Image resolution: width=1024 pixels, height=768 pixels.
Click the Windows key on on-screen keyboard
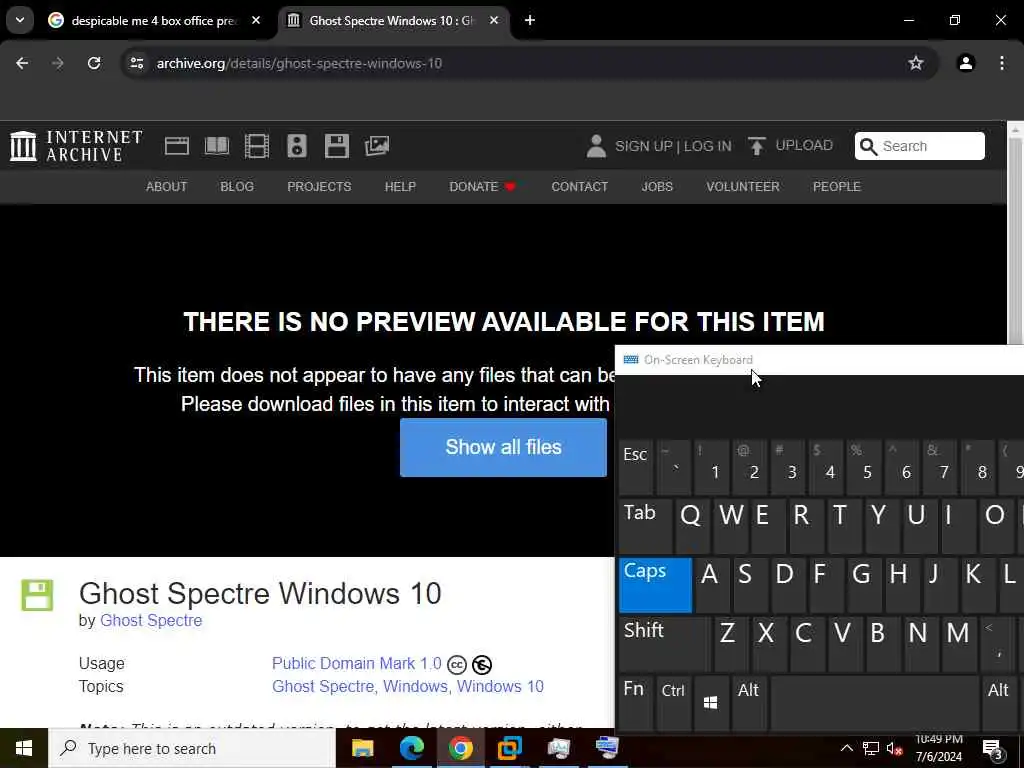(711, 703)
